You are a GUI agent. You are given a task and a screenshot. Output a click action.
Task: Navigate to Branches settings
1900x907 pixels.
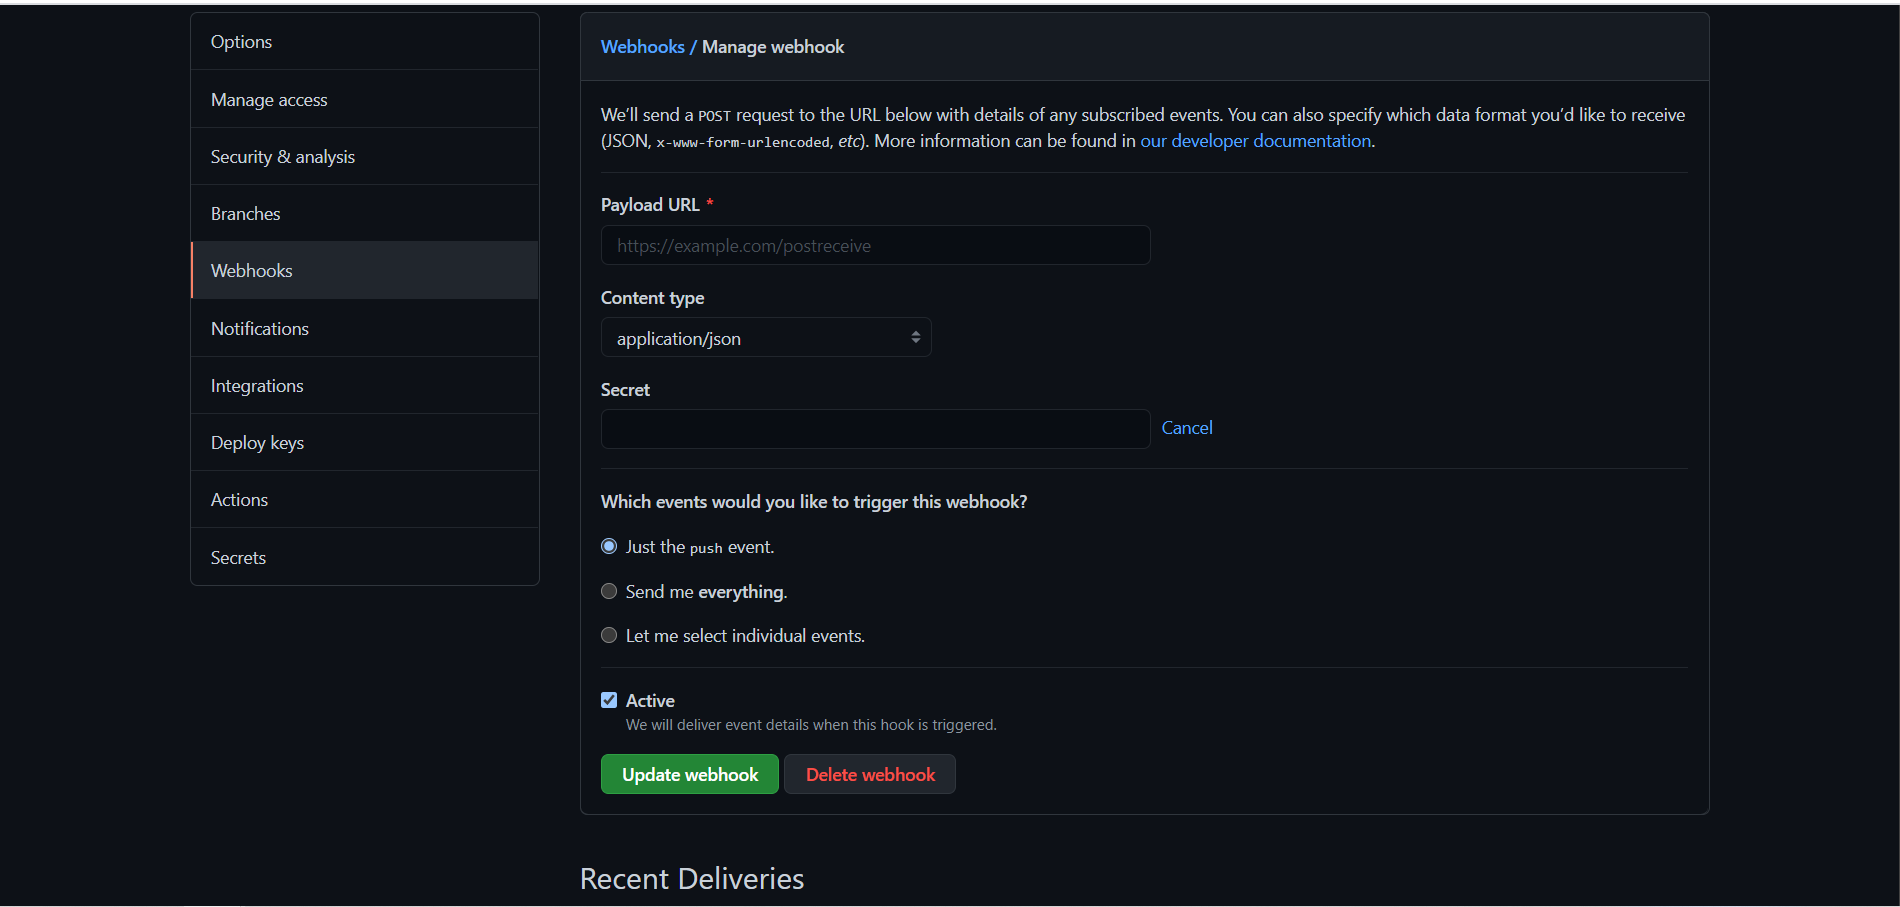[x=245, y=213]
